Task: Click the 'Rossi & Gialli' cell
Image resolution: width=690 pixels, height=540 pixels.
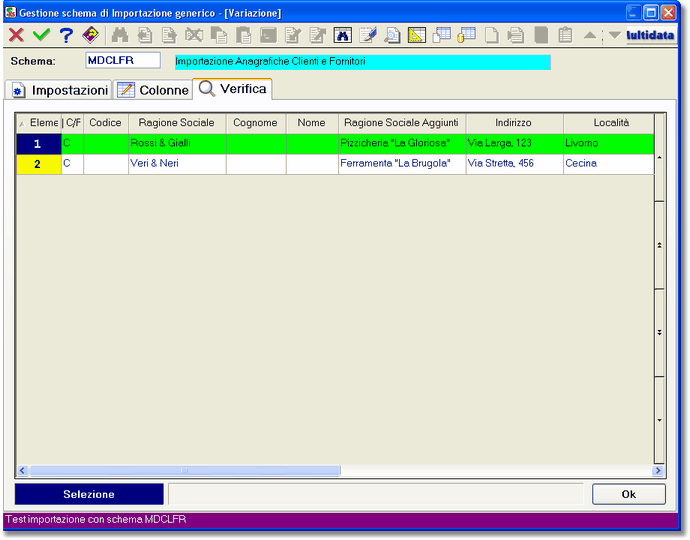Action: (177, 143)
